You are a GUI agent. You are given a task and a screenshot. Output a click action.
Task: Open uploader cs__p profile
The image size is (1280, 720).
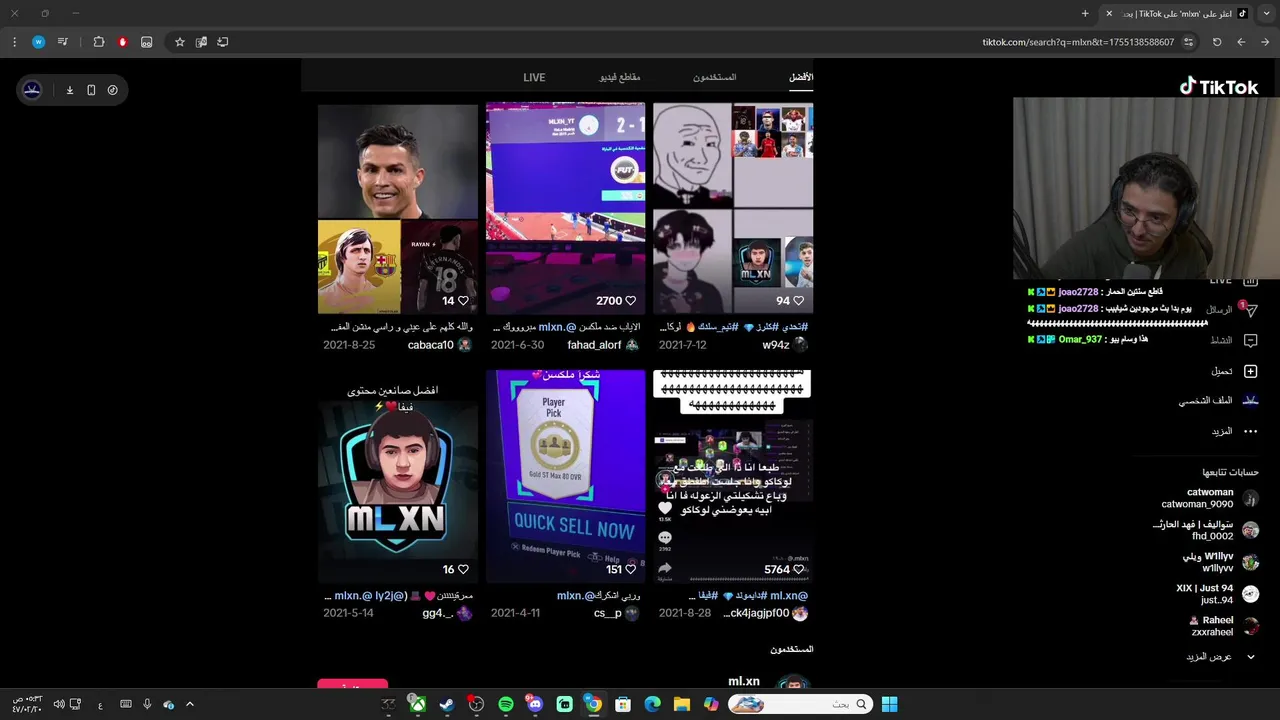(x=616, y=613)
